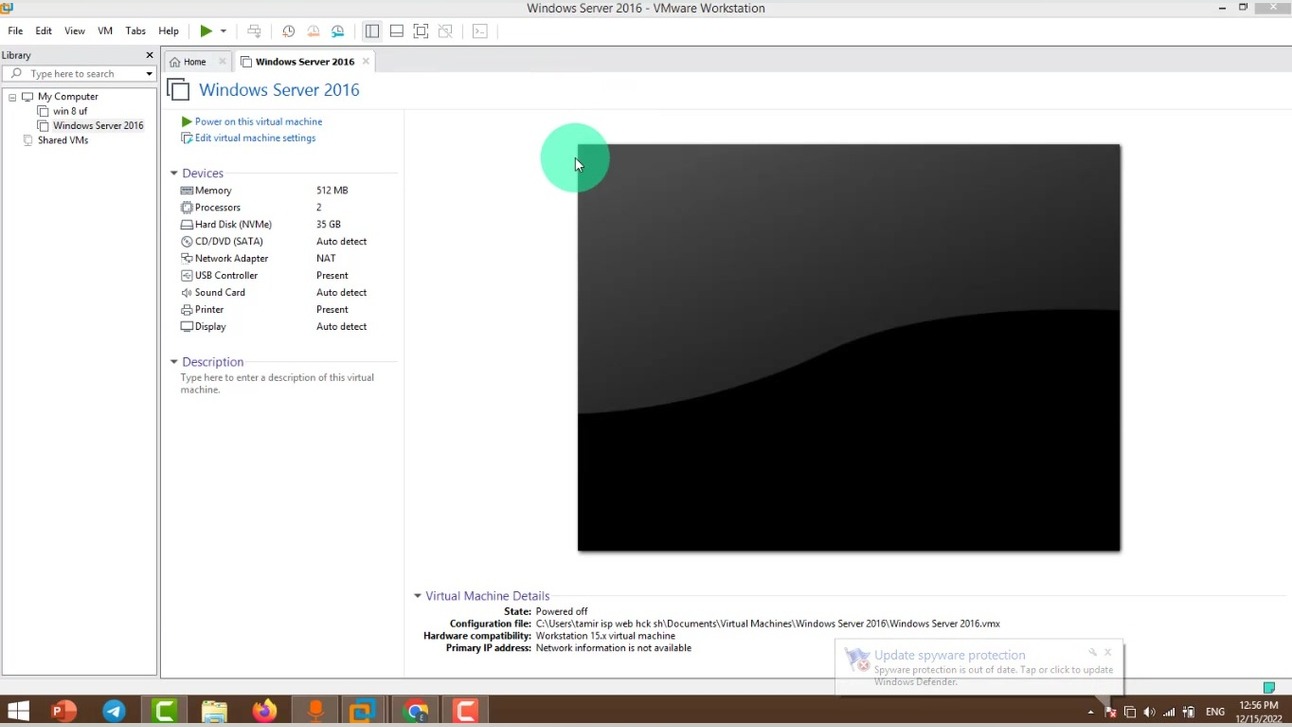The width and height of the screenshot is (1292, 727).
Task: Show hidden system tray icons arrow
Action: click(1091, 712)
